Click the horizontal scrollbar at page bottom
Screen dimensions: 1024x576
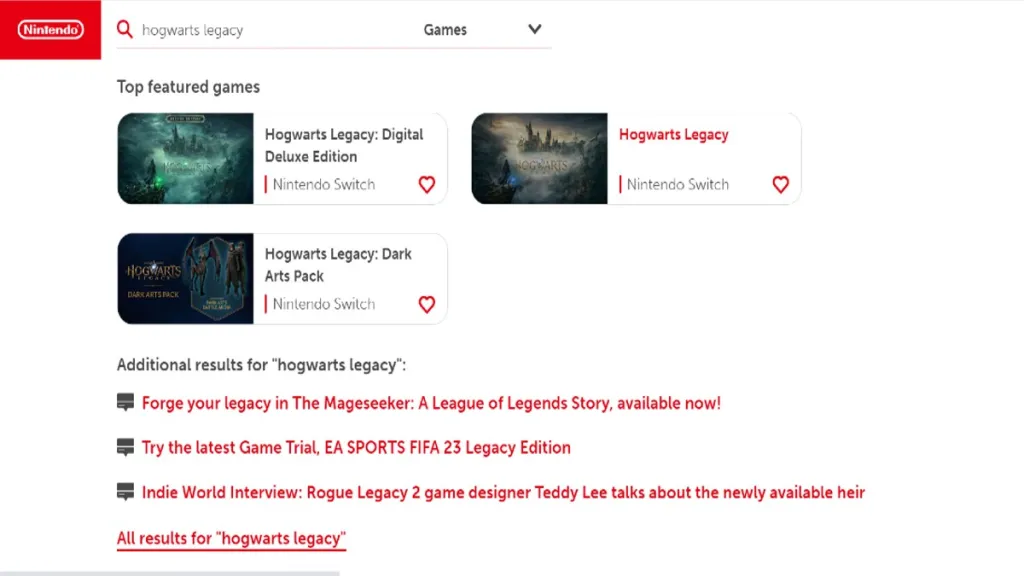[x=170, y=573]
